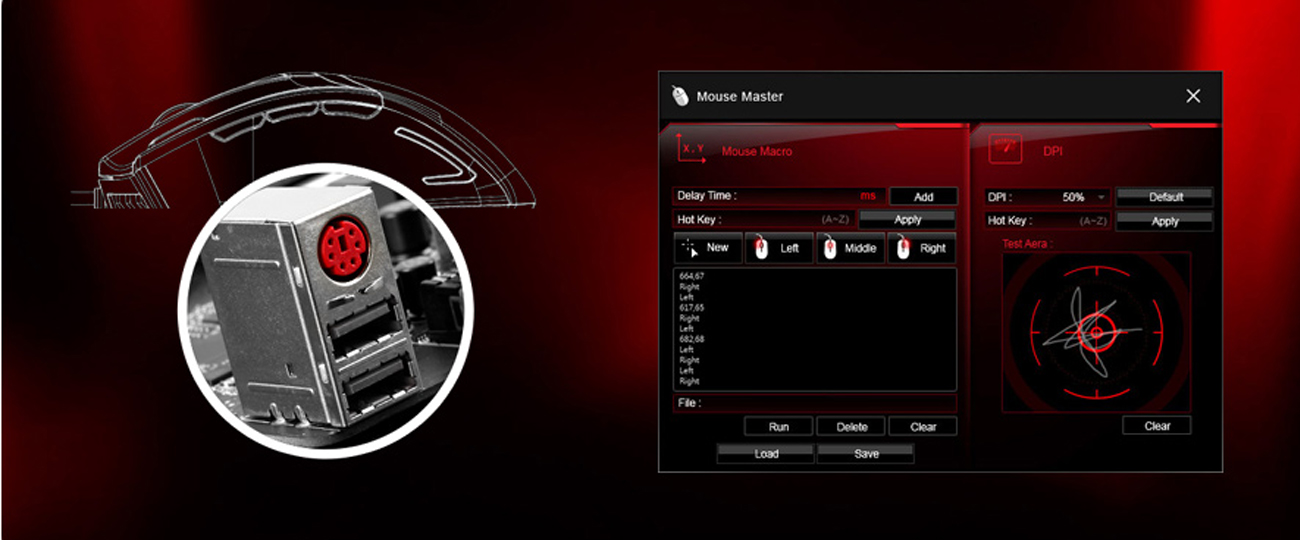Focus the Delay Time ms field

(x=780, y=197)
